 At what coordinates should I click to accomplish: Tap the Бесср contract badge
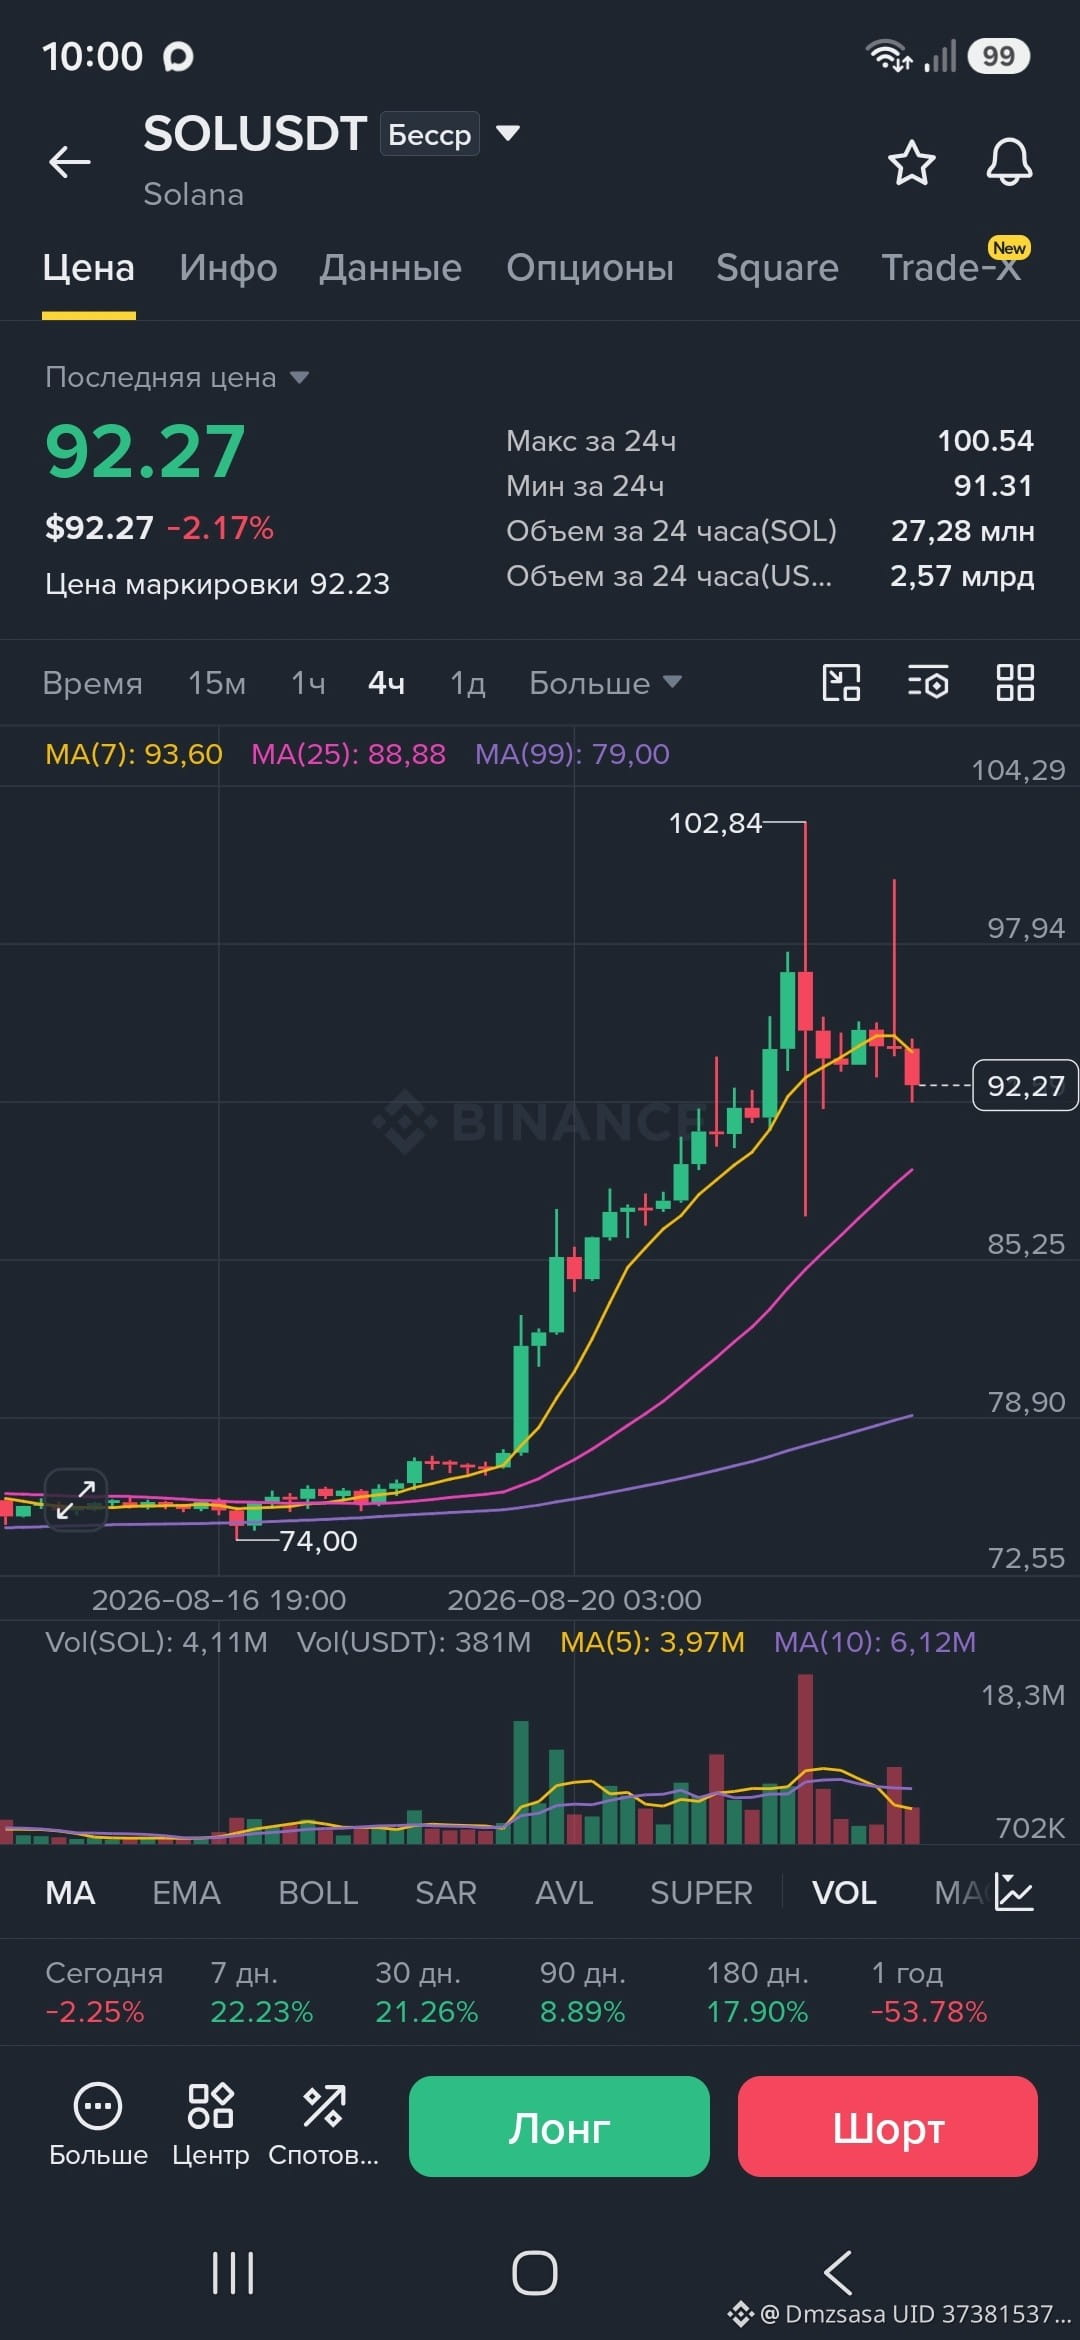pos(429,134)
